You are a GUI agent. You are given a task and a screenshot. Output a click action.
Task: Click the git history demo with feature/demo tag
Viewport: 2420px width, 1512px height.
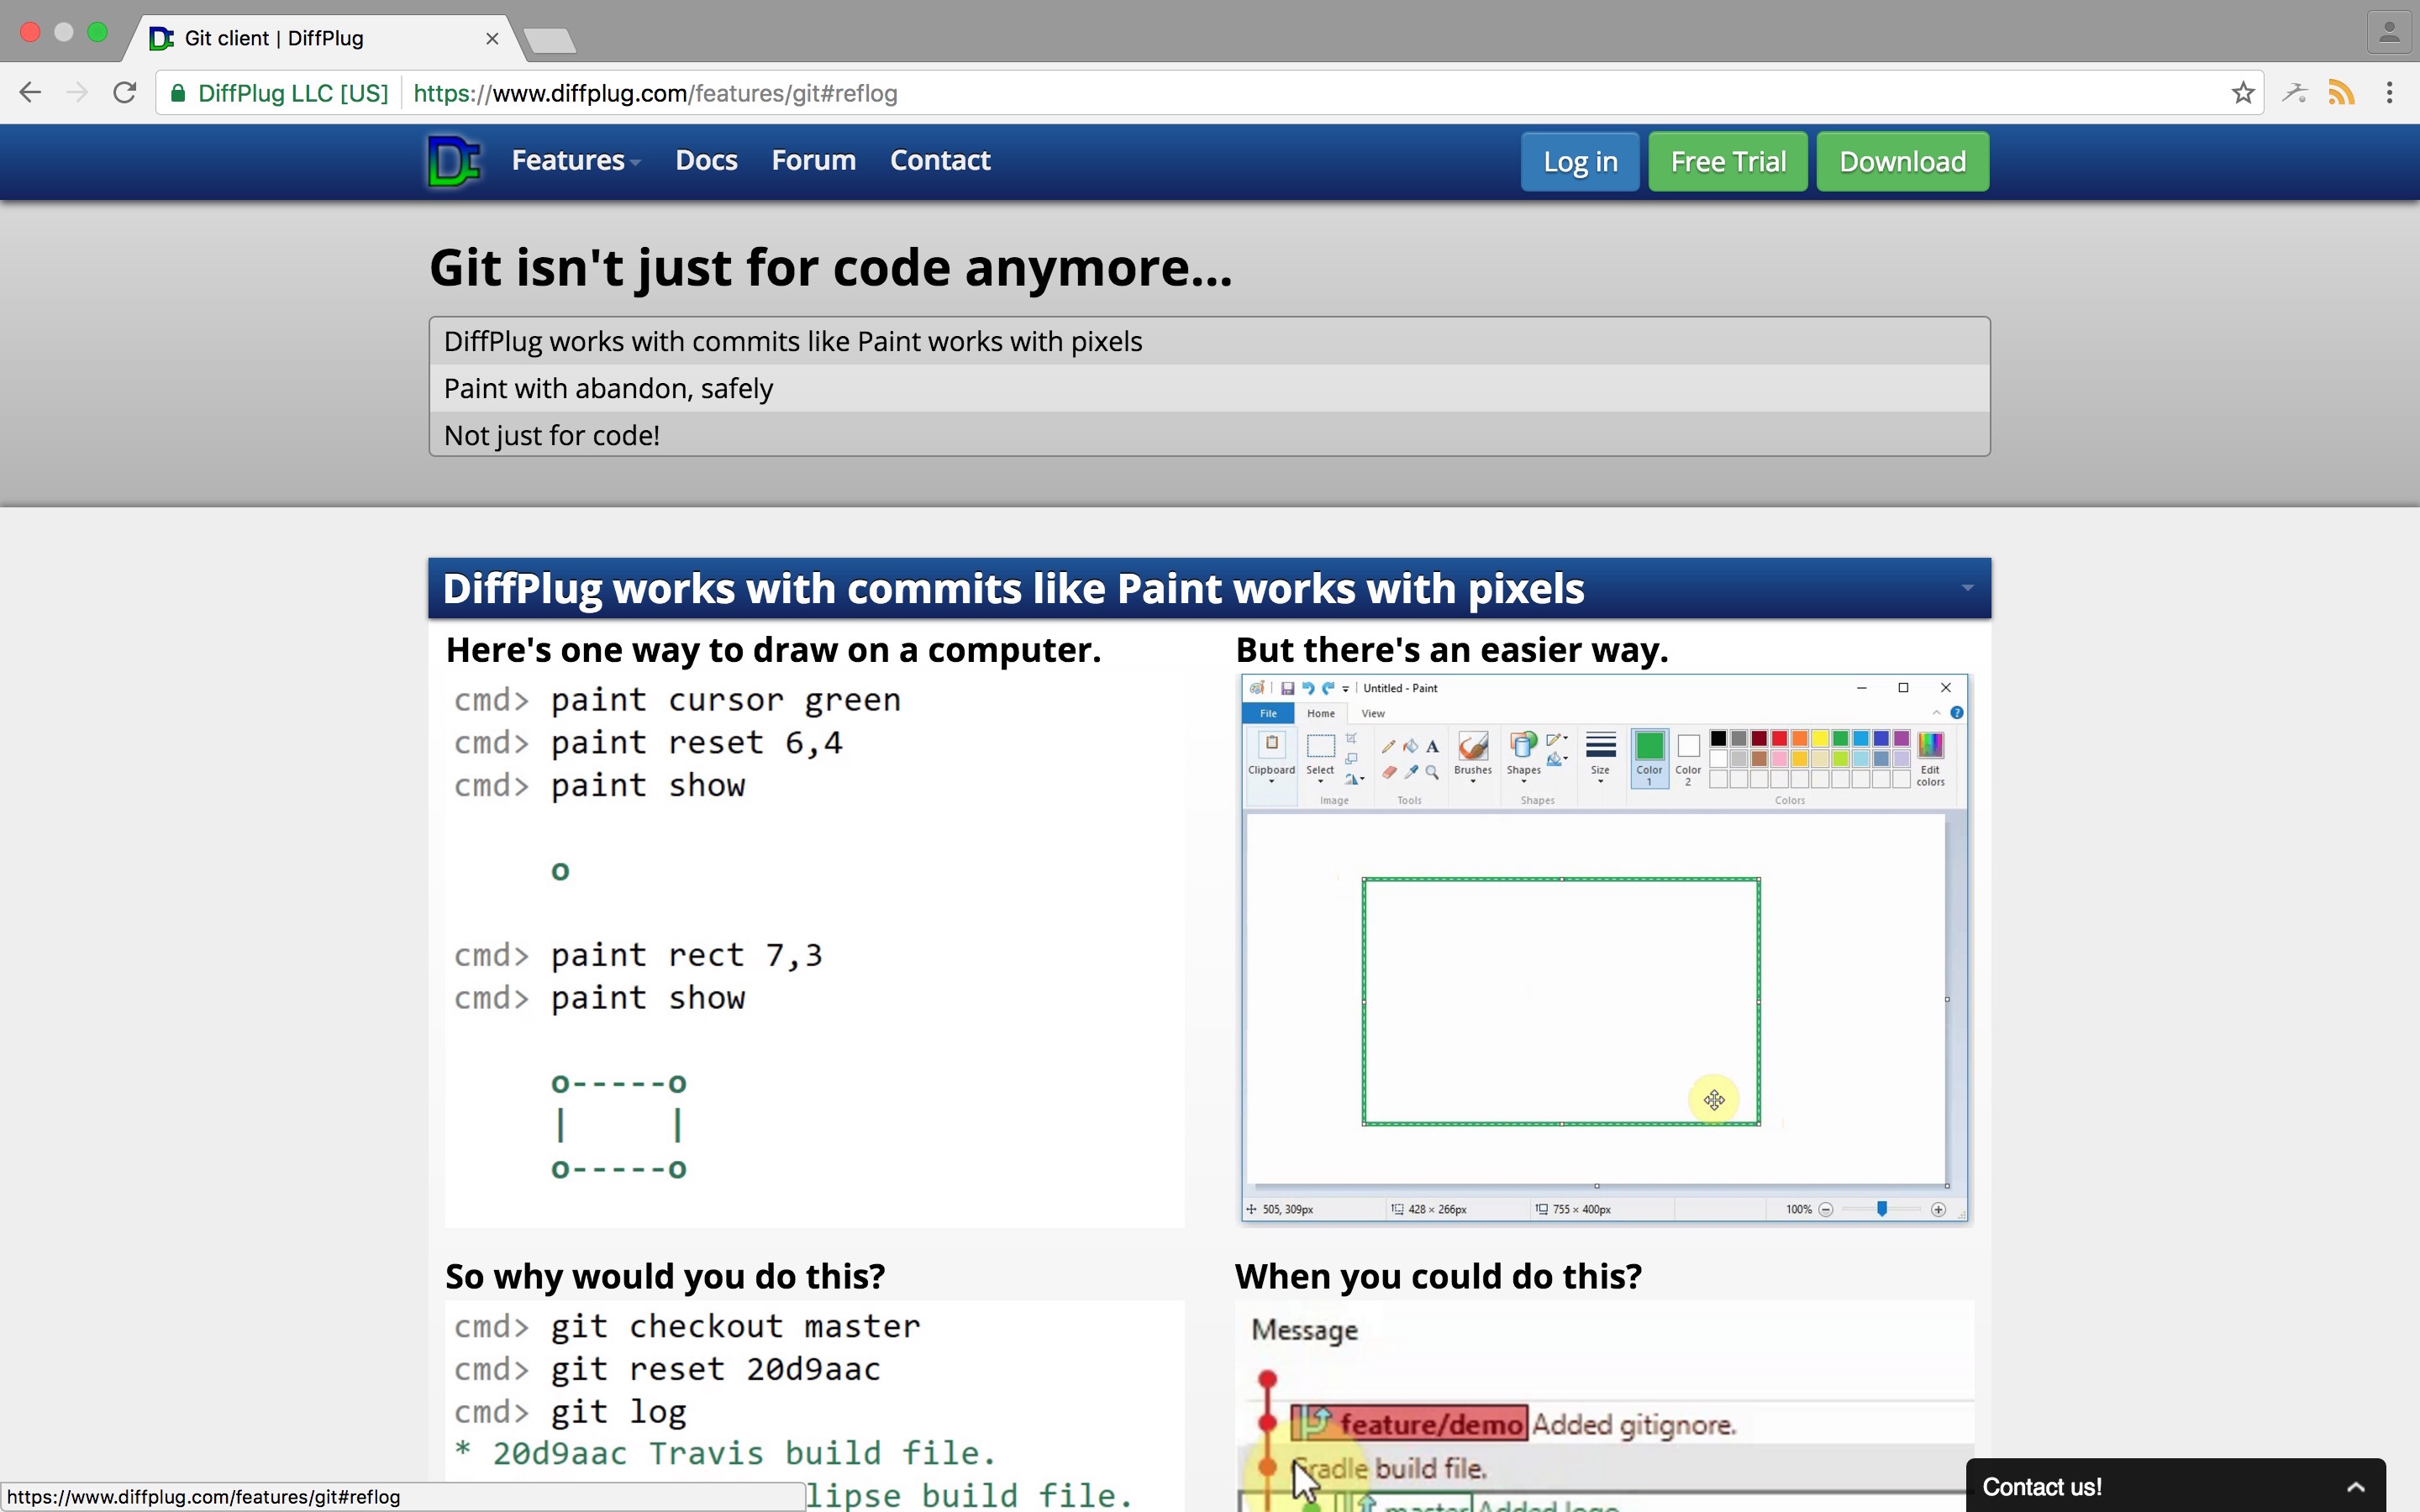tap(1604, 1406)
